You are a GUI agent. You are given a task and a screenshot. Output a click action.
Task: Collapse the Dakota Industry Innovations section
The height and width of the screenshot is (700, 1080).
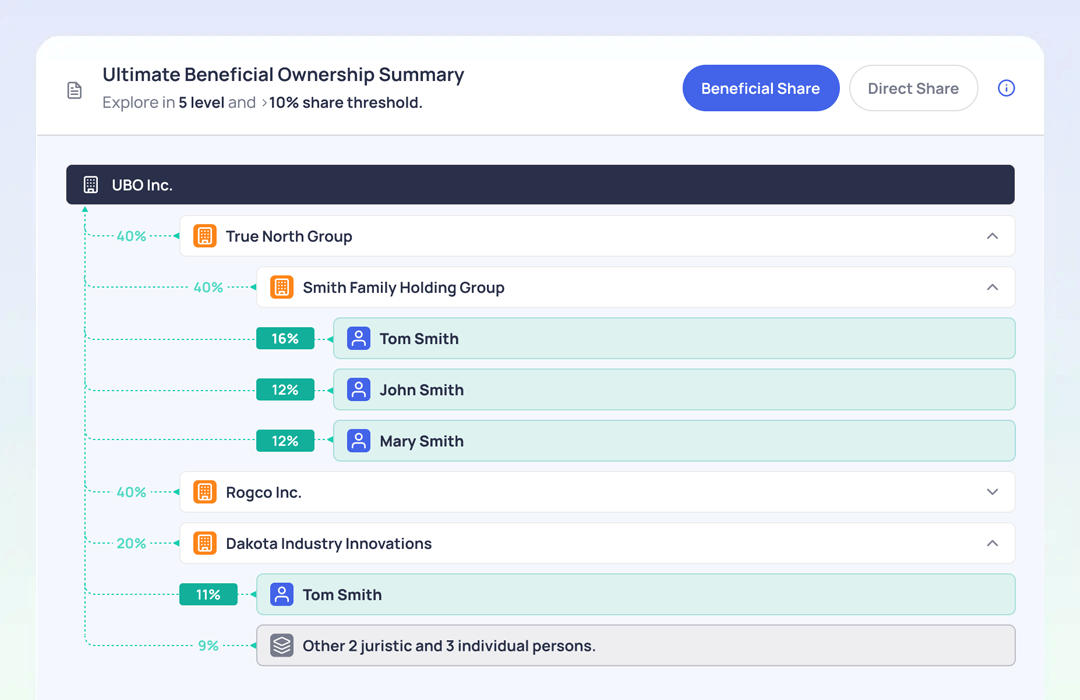[x=992, y=543]
